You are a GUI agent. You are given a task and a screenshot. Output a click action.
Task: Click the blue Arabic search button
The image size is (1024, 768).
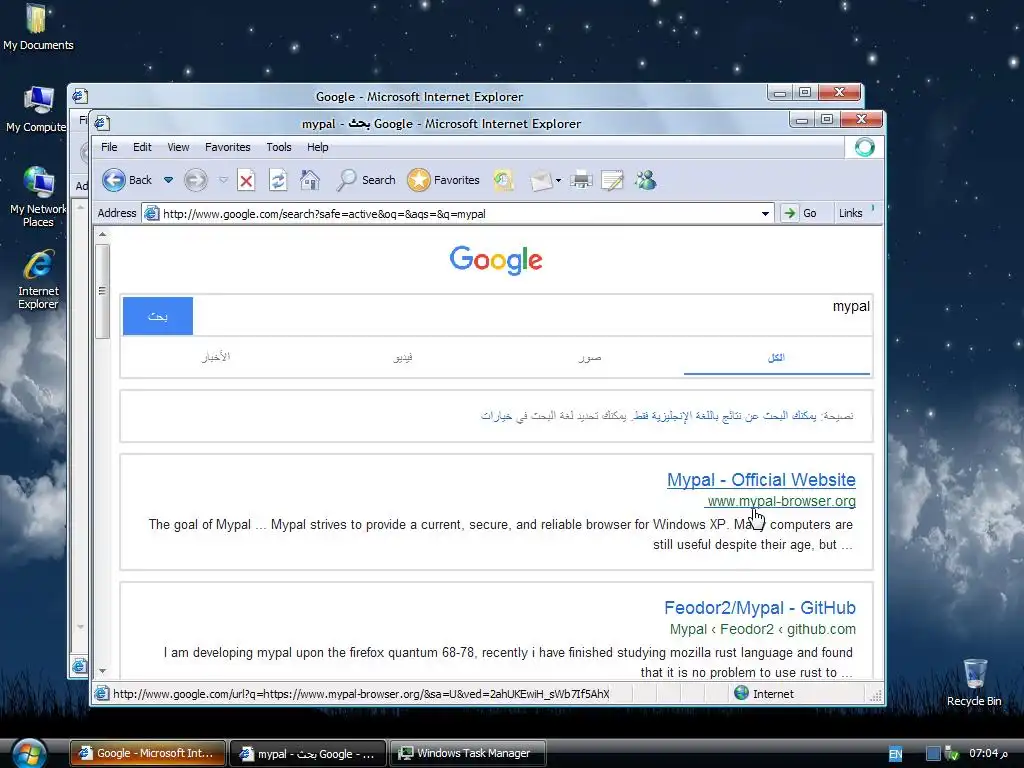158,316
